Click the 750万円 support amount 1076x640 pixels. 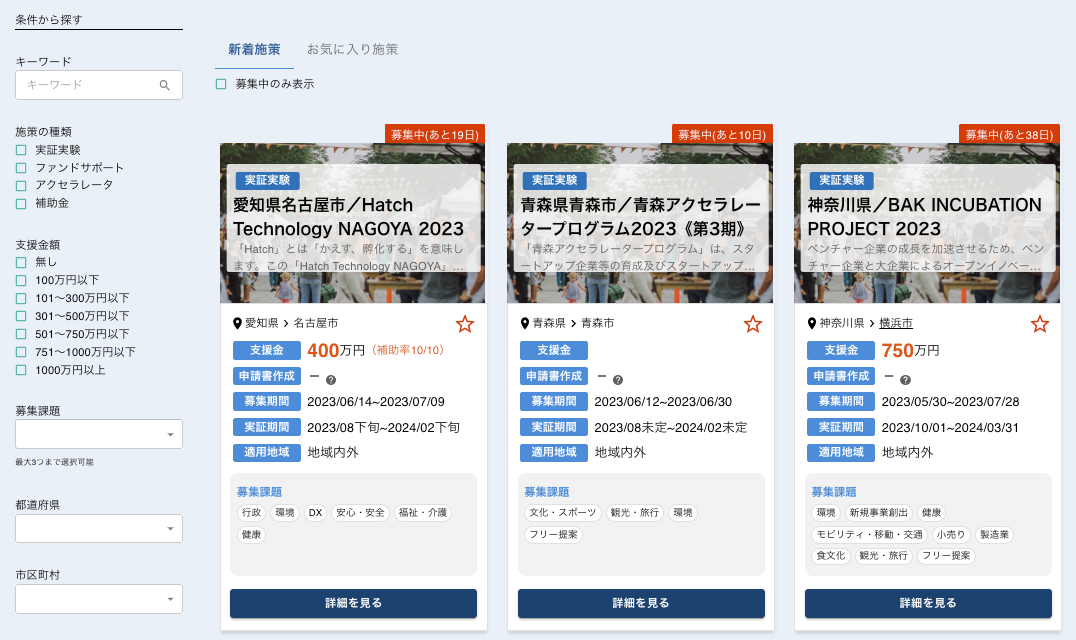(911, 351)
